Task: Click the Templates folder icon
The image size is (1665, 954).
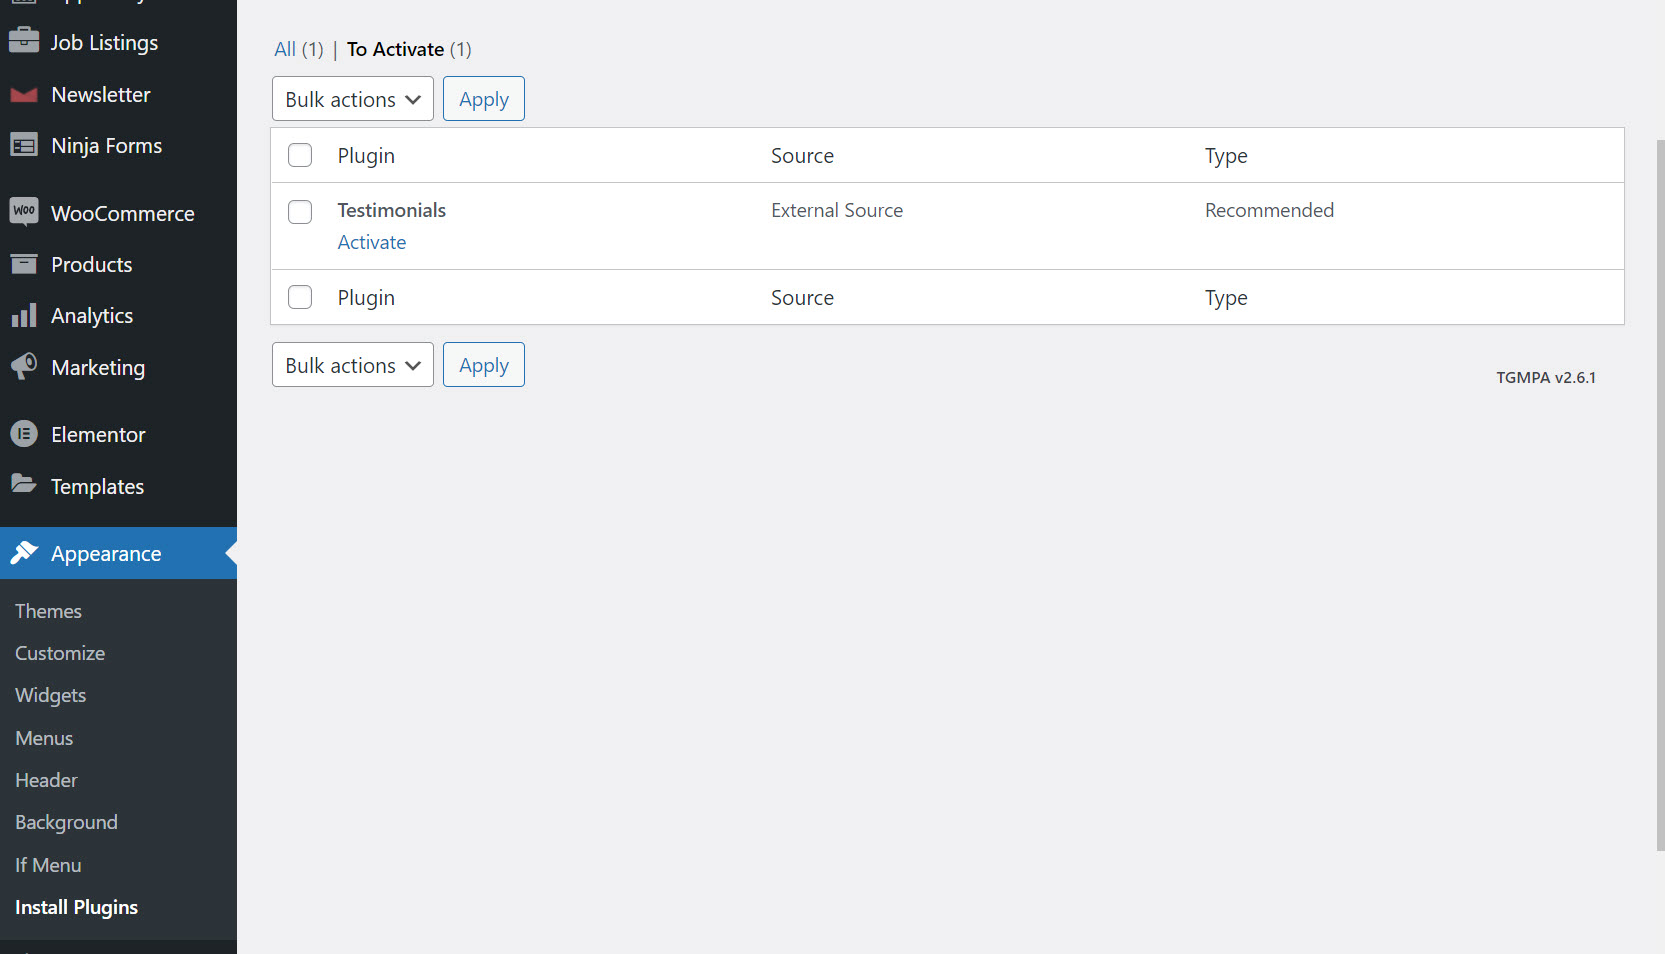Action: [24, 484]
